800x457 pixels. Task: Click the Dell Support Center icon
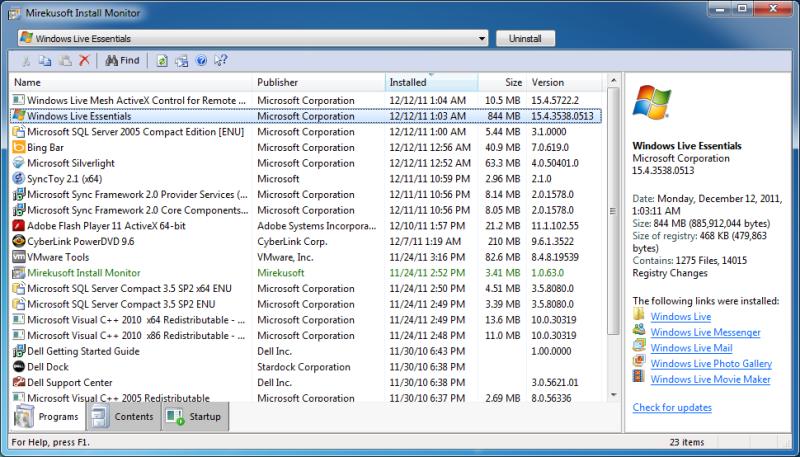(19, 383)
